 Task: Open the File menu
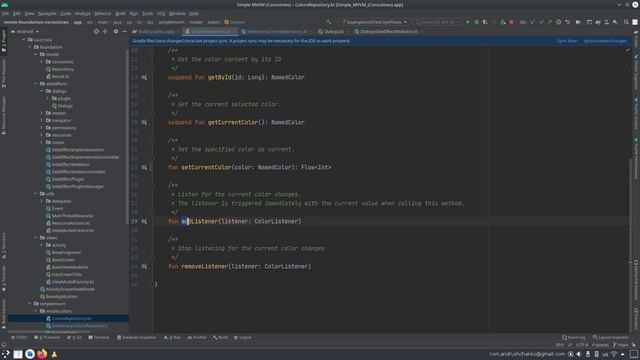click(5, 13)
